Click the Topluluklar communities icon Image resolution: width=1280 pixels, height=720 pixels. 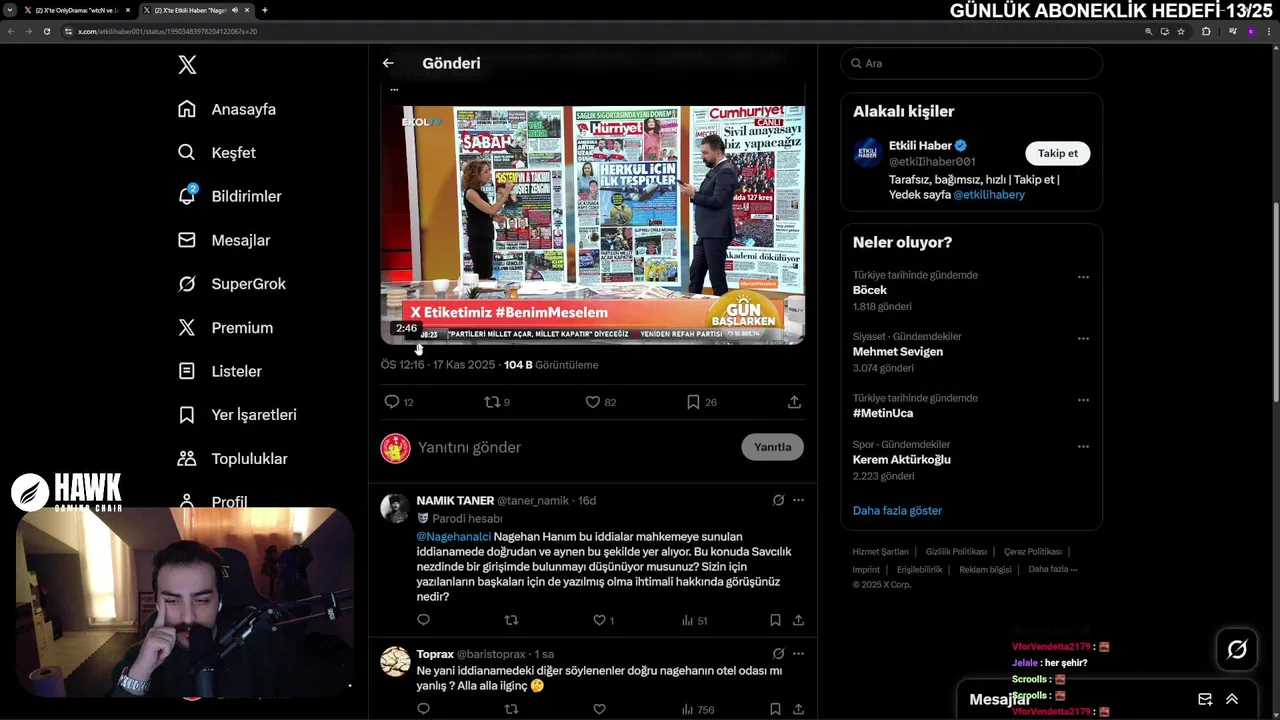pos(187,458)
